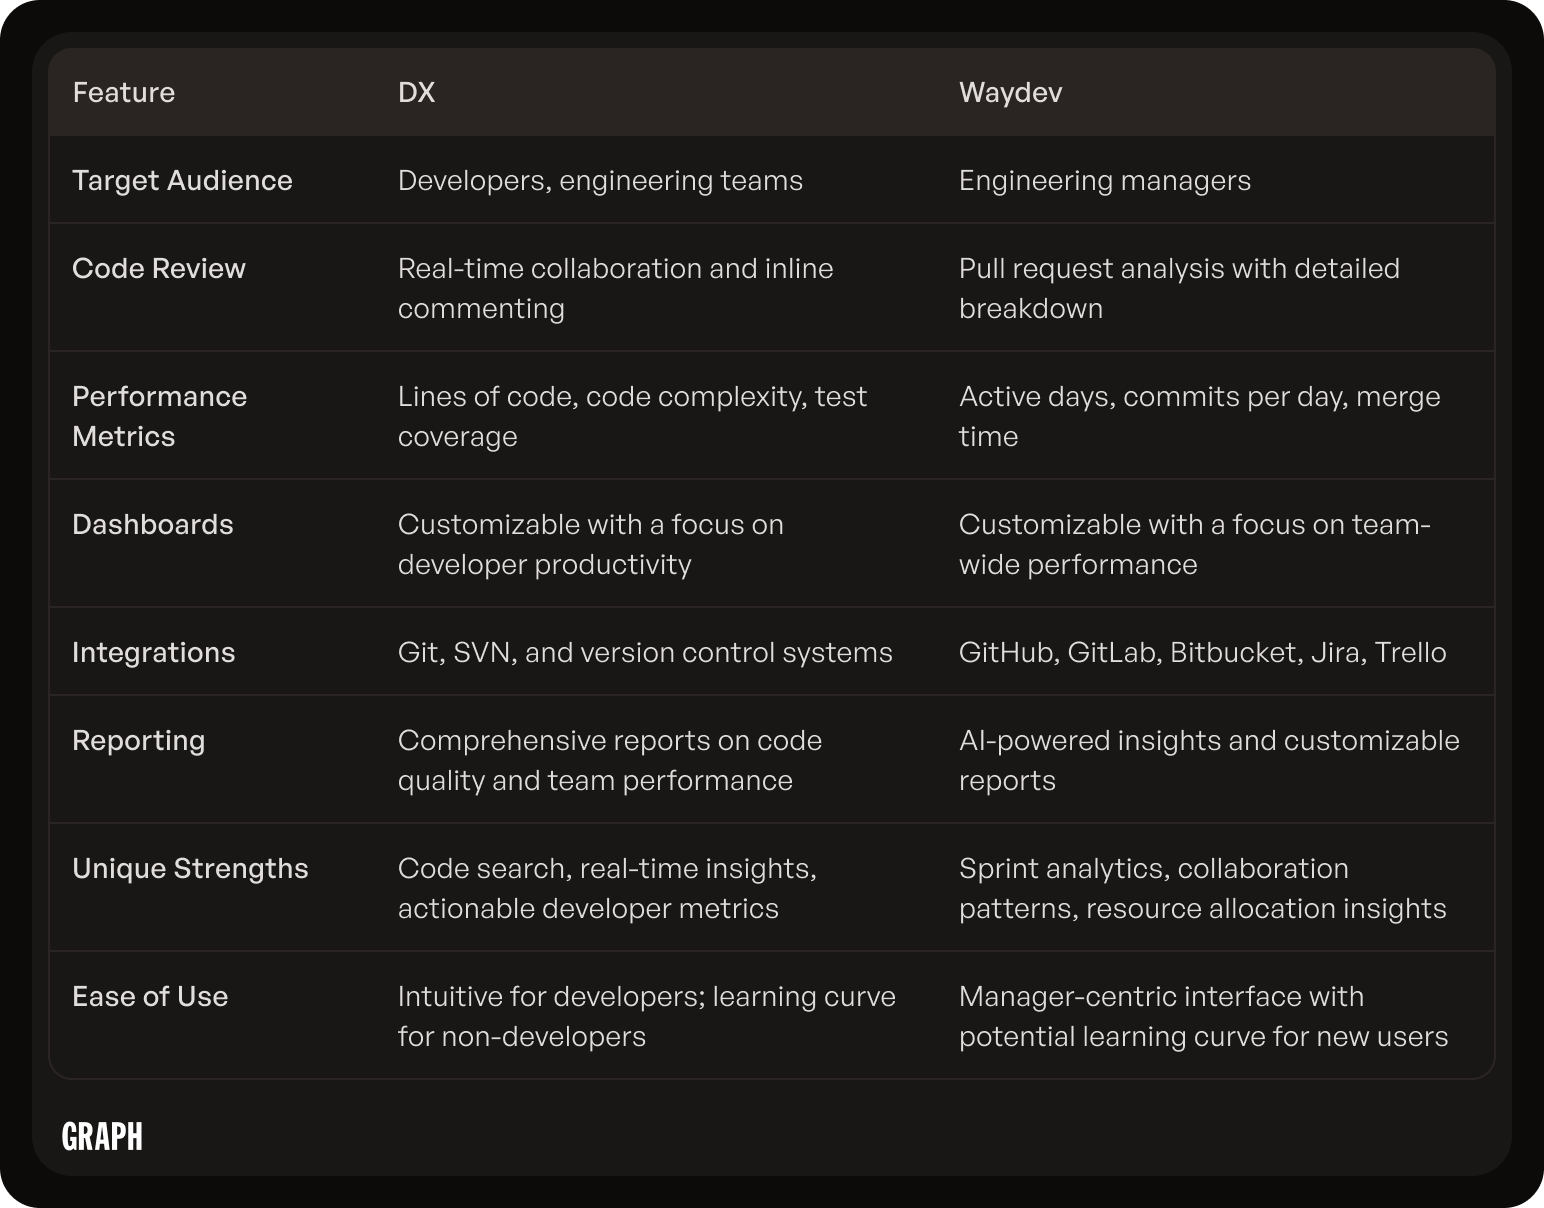Click 'Code search, real-time insights' cell
The width and height of the screenshot is (1544, 1208).
(x=607, y=888)
